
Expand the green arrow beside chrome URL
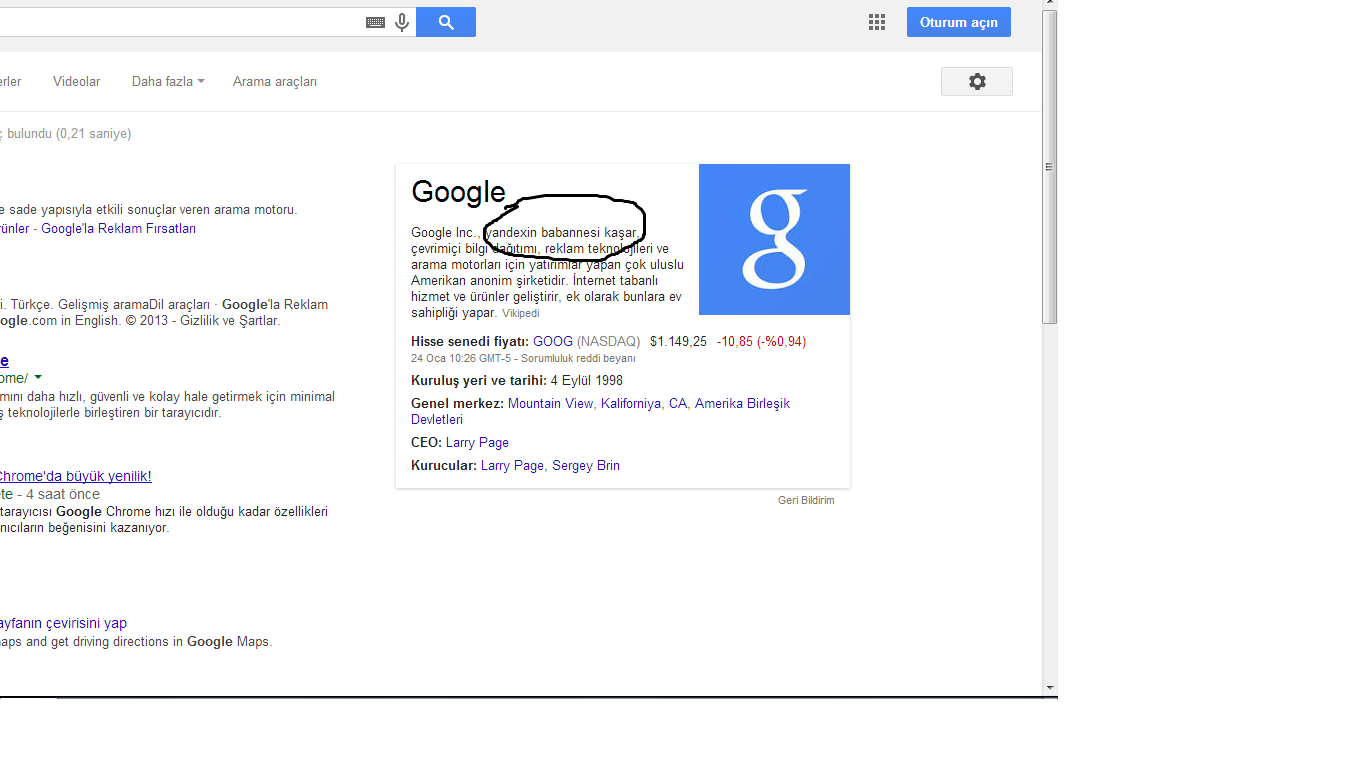coord(38,377)
